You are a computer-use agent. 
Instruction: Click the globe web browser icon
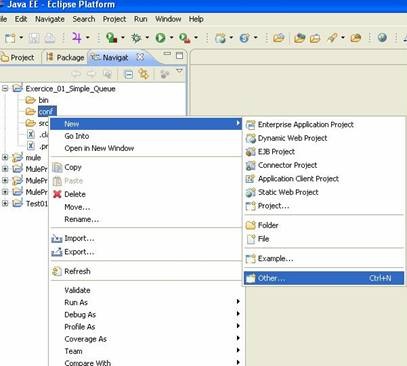[382, 37]
